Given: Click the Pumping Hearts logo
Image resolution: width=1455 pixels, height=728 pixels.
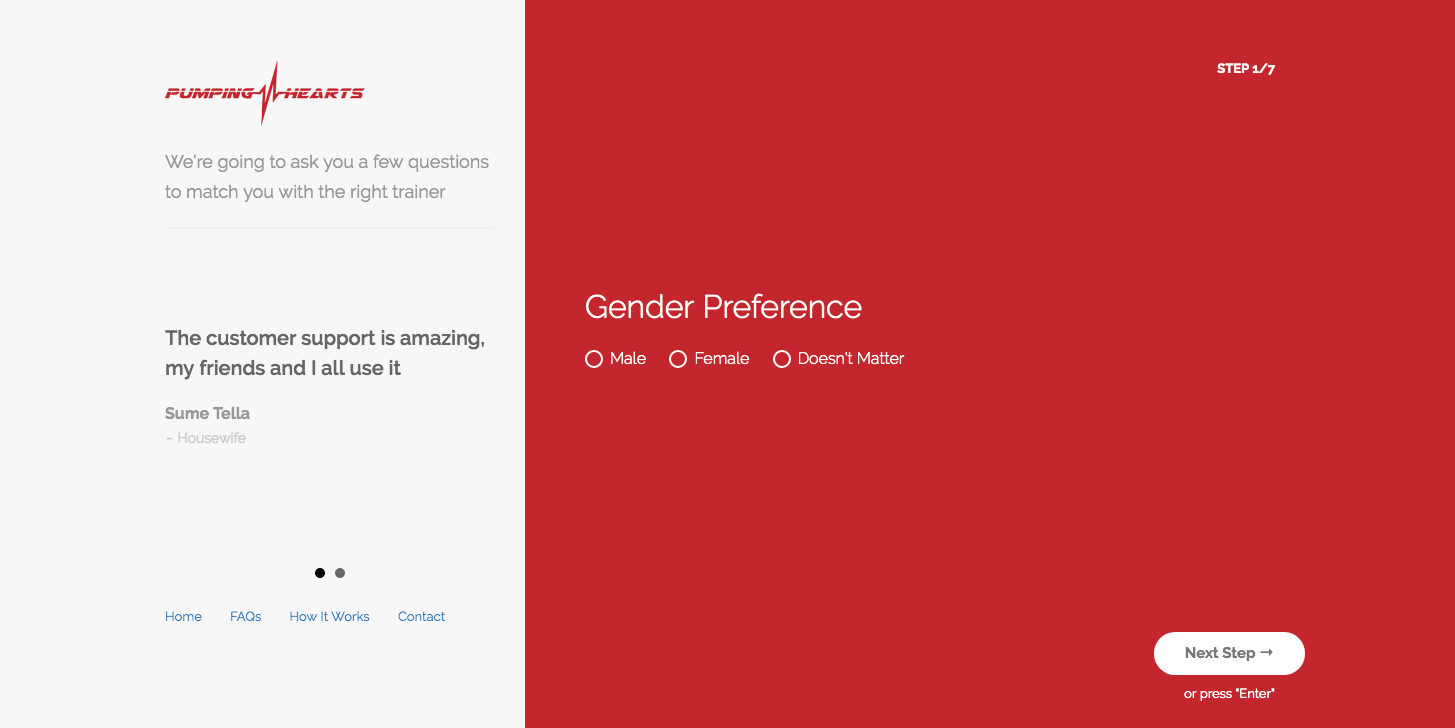Looking at the screenshot, I should 264,93.
